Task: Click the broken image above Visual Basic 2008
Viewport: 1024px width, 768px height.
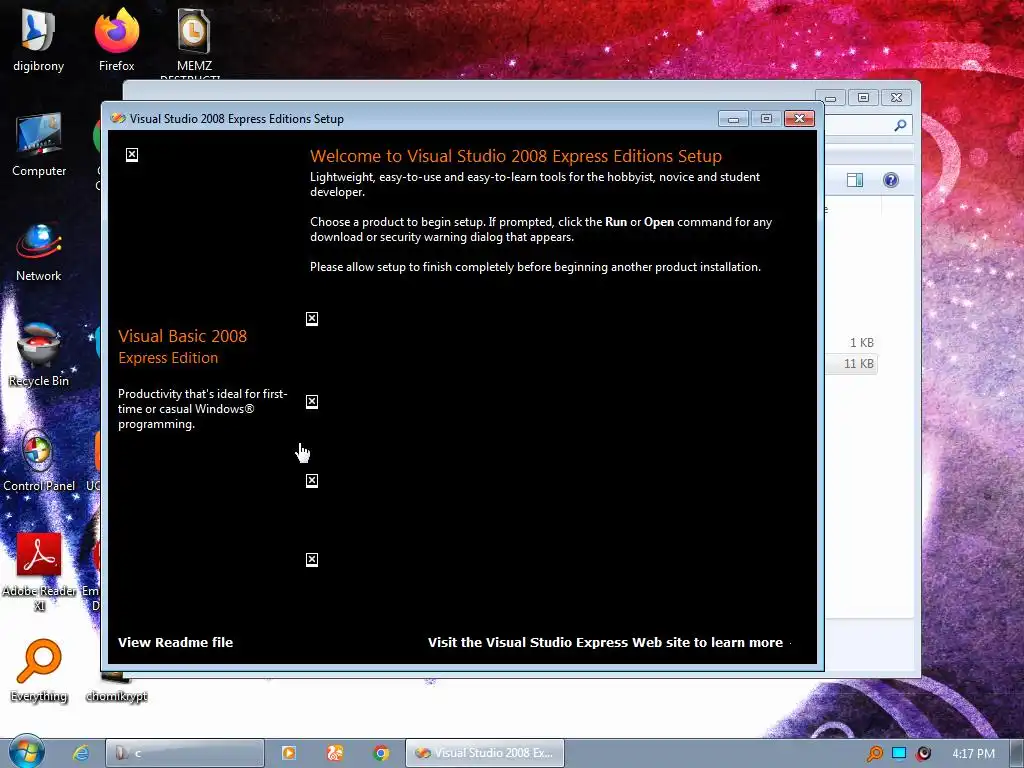Action: point(132,155)
